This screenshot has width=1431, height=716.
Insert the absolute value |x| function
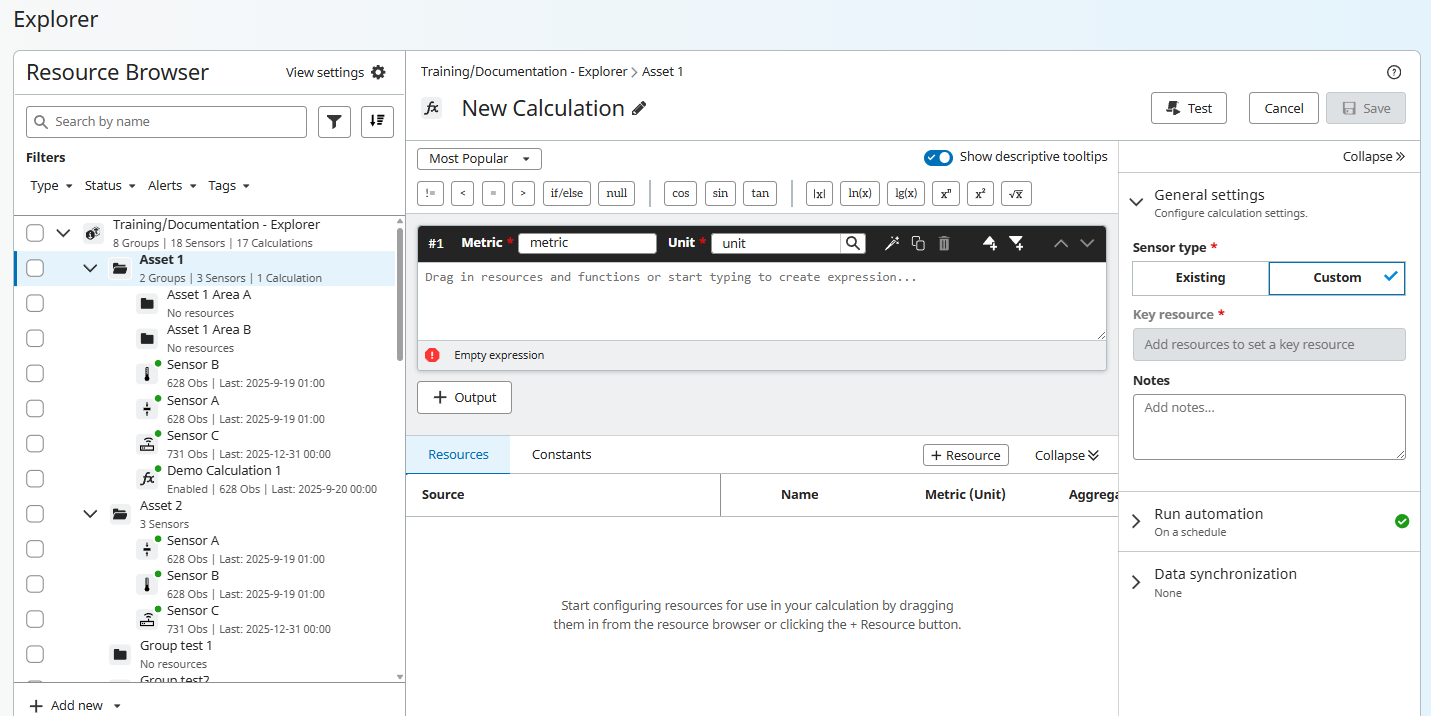click(x=819, y=193)
